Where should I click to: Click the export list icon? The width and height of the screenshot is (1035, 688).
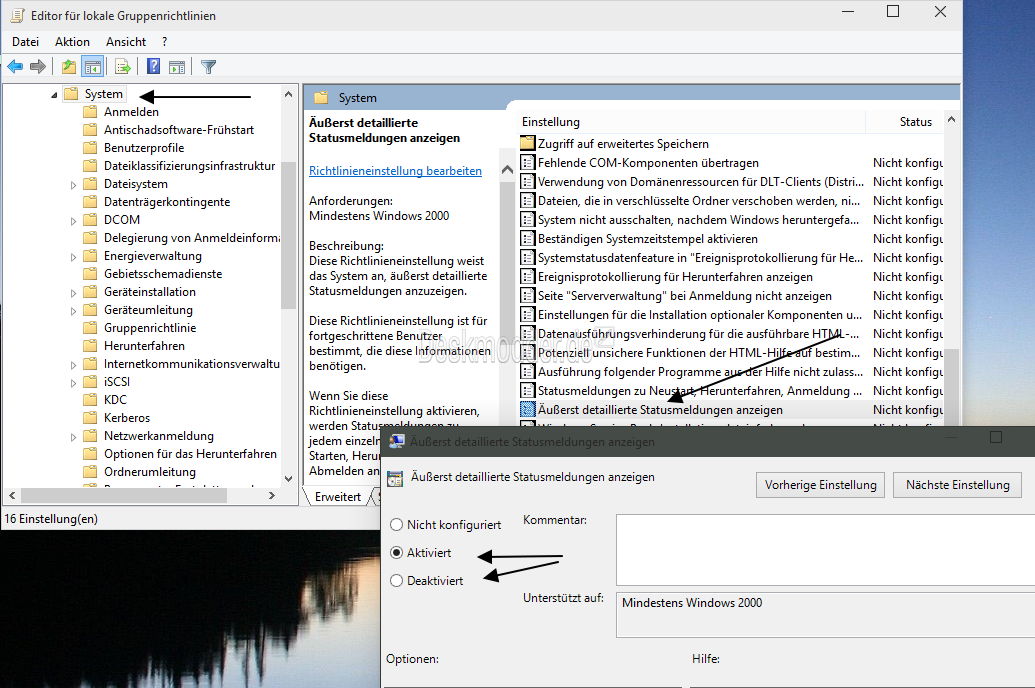pyautogui.click(x=123, y=67)
